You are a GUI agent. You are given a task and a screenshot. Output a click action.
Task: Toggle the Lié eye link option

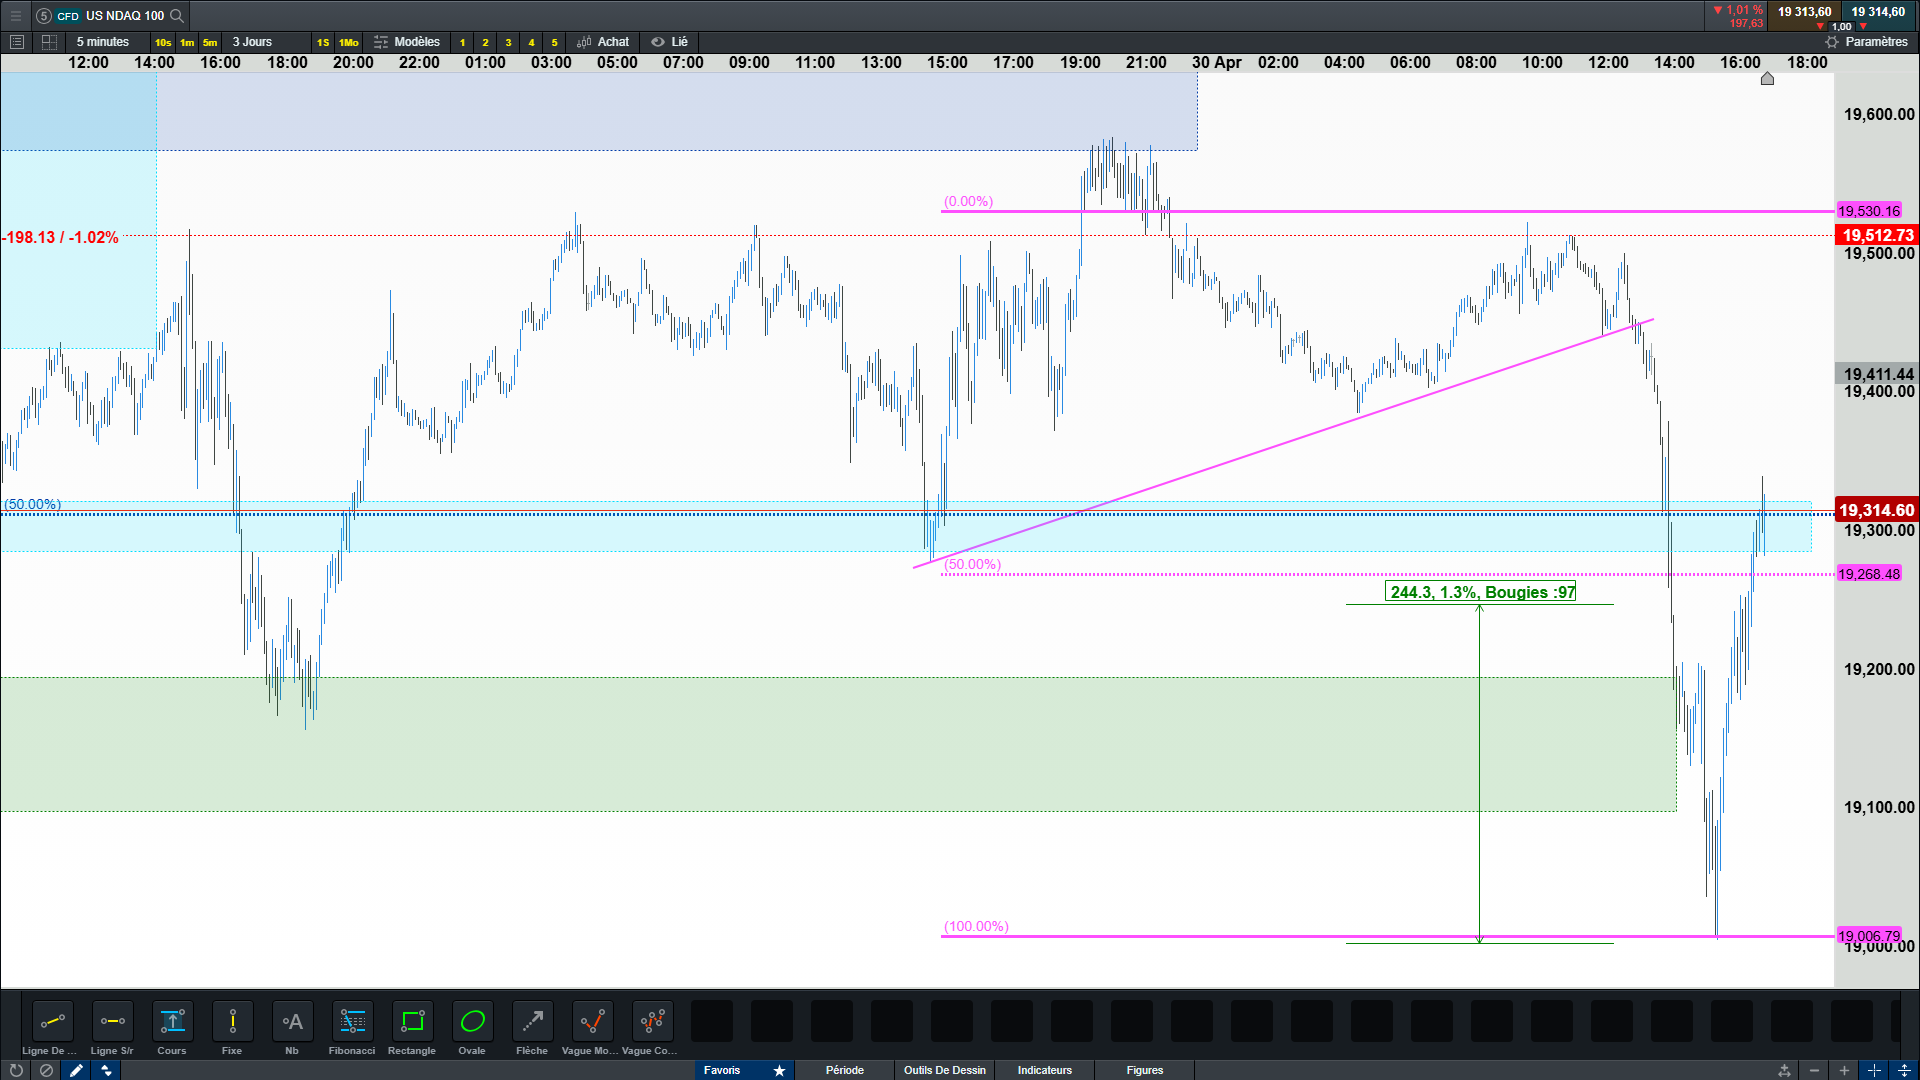[670, 42]
